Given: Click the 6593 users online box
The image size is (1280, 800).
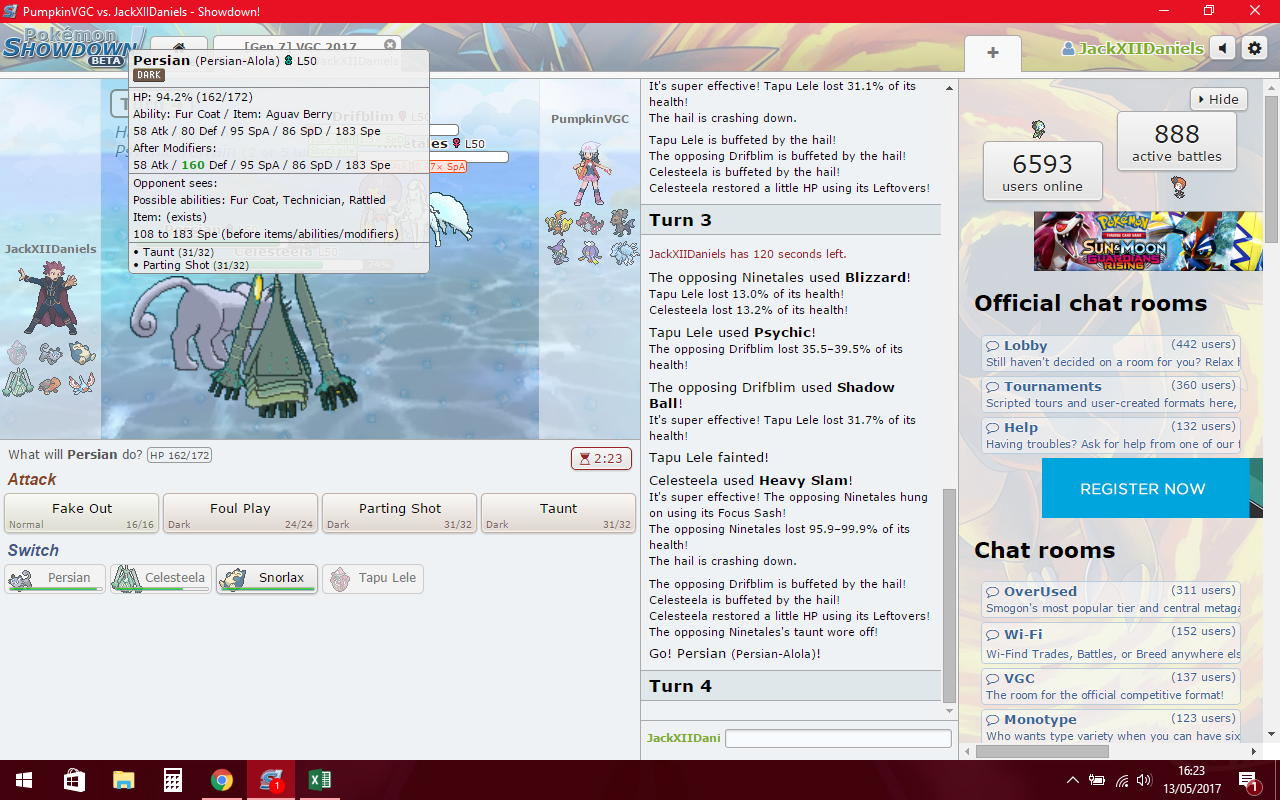Looking at the screenshot, I should [x=1043, y=173].
